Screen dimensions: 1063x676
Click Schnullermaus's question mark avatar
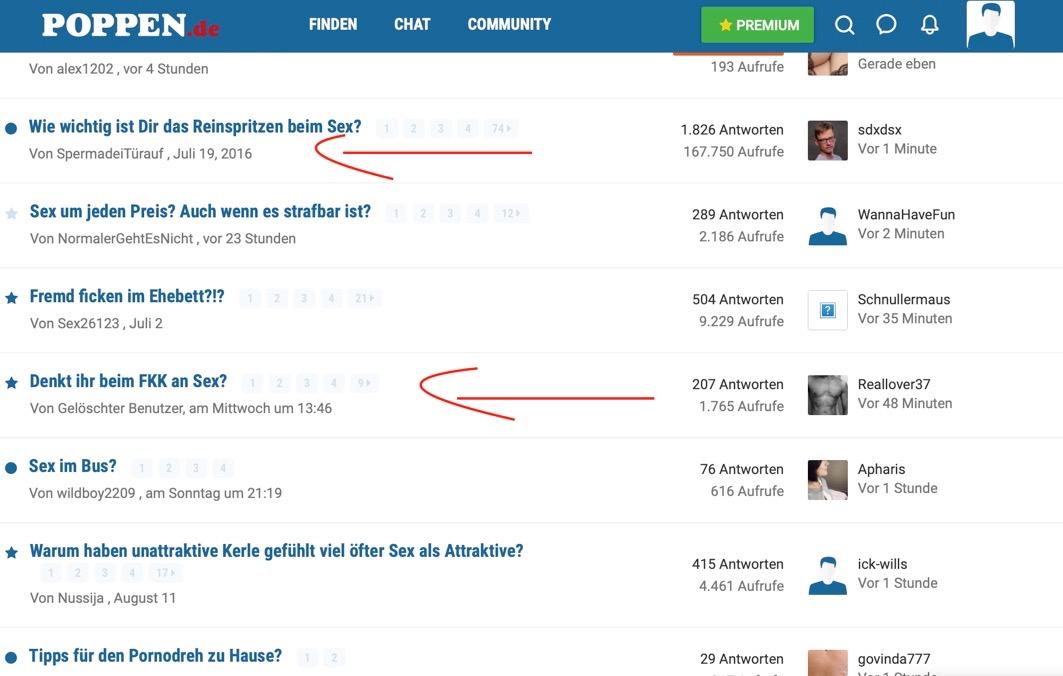click(827, 310)
